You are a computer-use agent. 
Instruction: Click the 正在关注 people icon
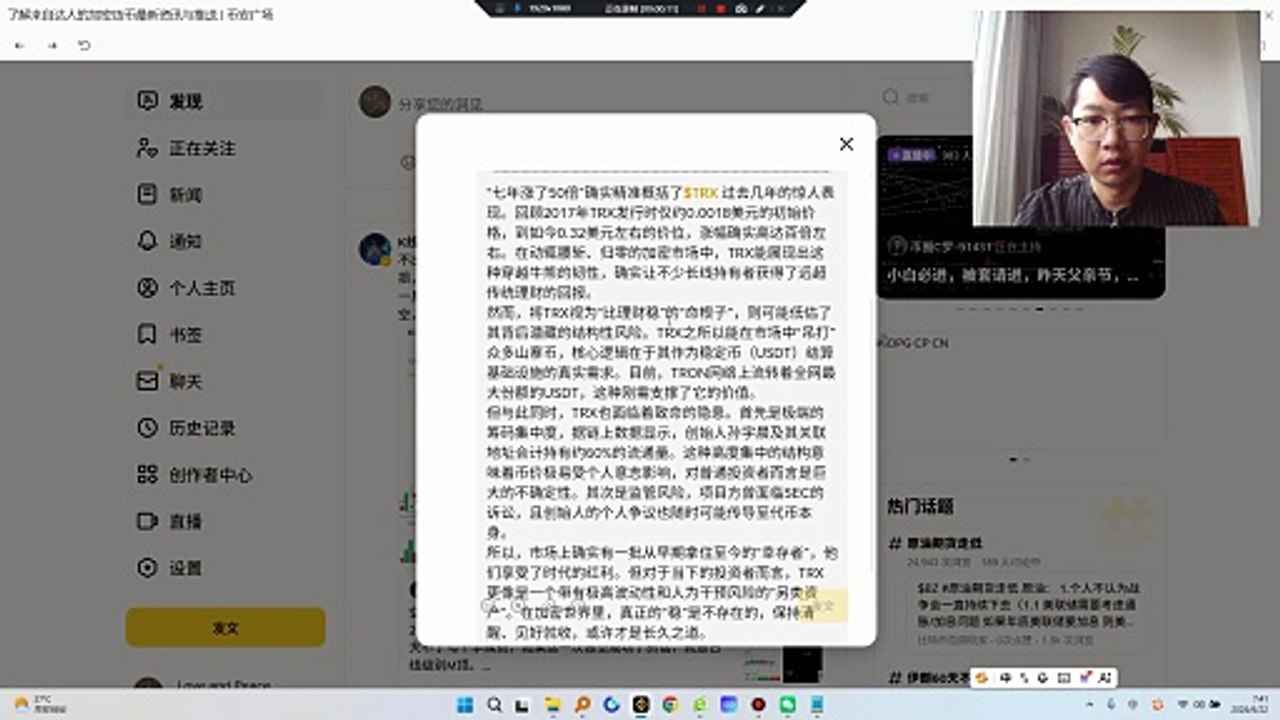(x=147, y=148)
